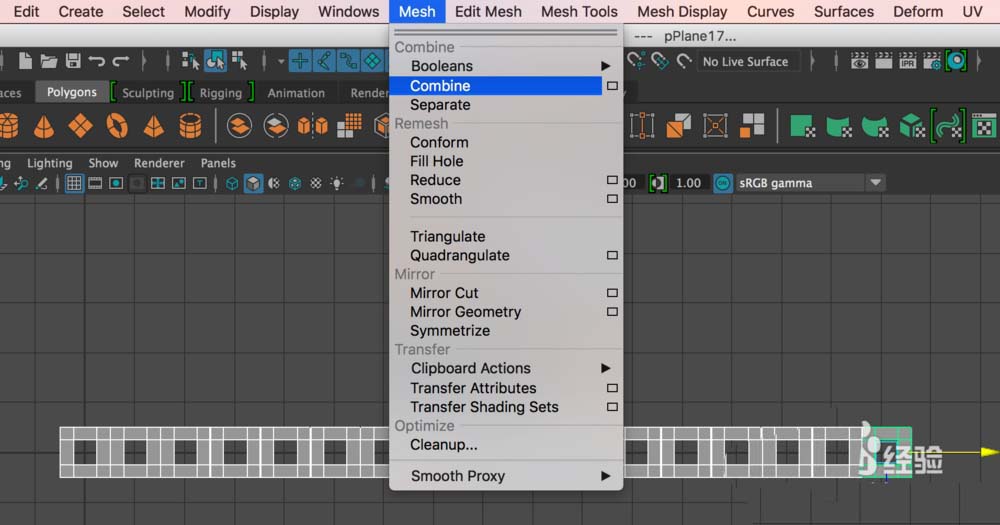Toggle film gate viewport icon
Image resolution: width=1000 pixels, height=525 pixels.
pos(95,184)
